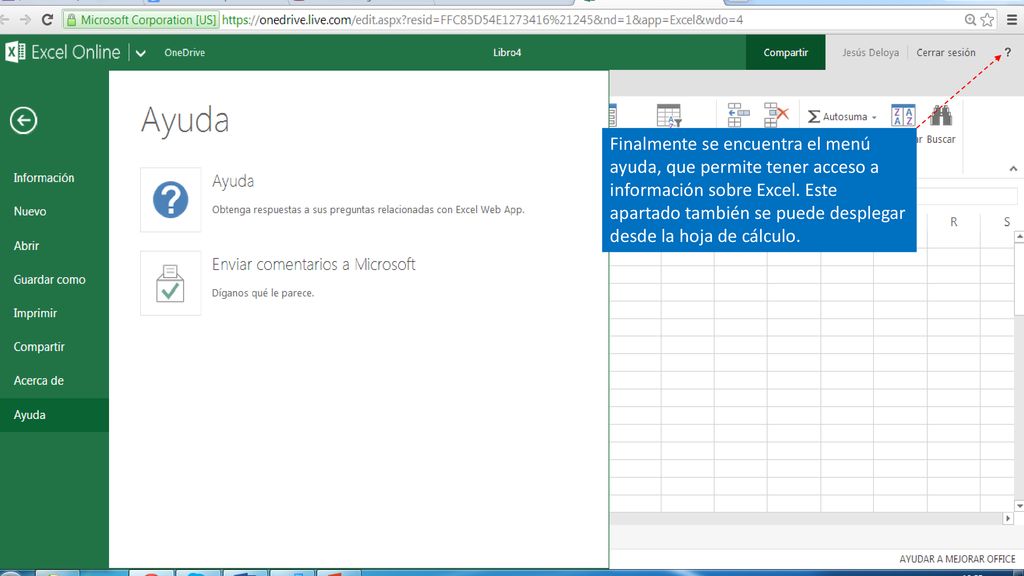Open help via the question mark

point(1008,52)
